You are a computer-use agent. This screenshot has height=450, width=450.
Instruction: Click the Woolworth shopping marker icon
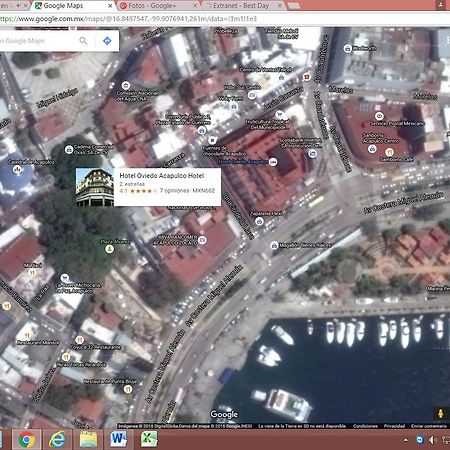pos(347,49)
